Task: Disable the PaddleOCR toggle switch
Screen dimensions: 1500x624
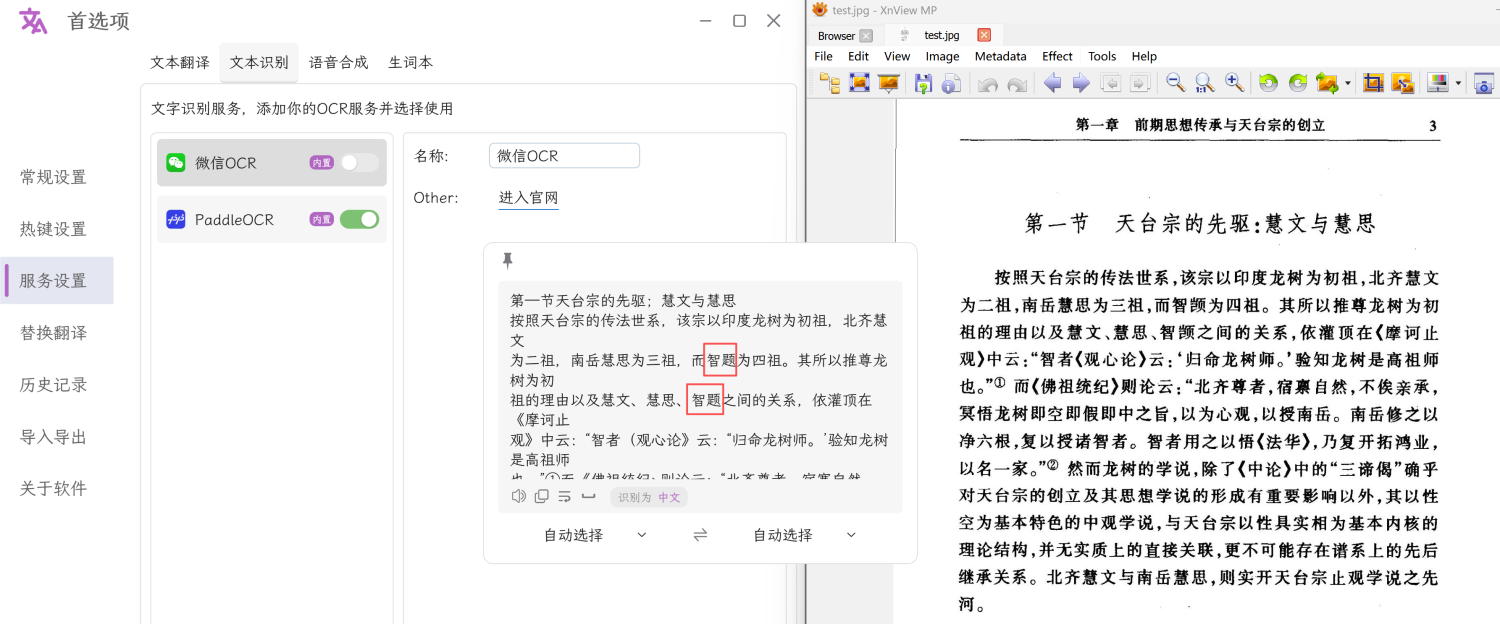Action: (359, 219)
